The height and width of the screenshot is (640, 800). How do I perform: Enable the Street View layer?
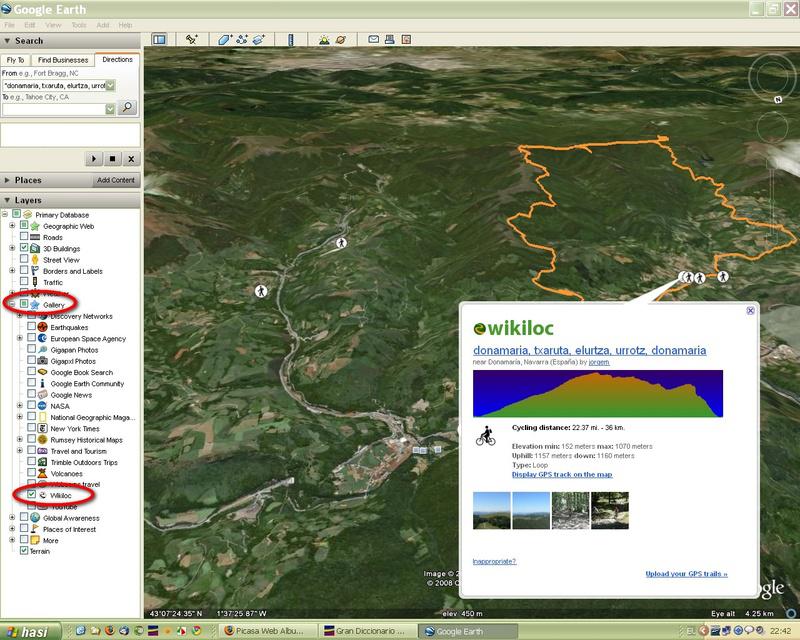24,259
